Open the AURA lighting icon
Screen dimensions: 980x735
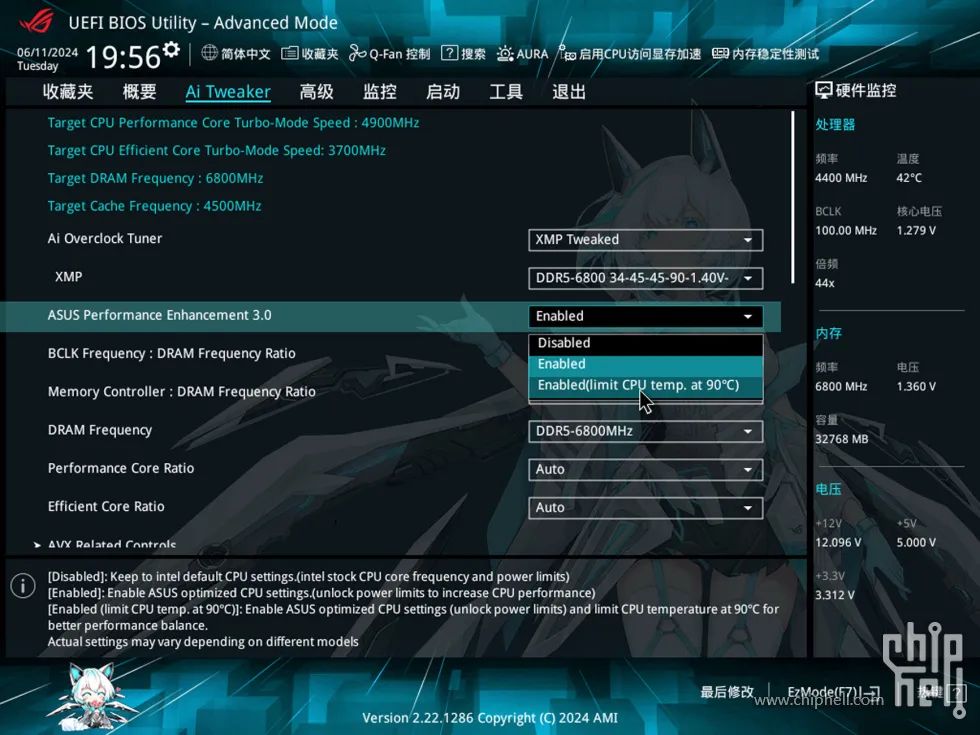pos(505,53)
